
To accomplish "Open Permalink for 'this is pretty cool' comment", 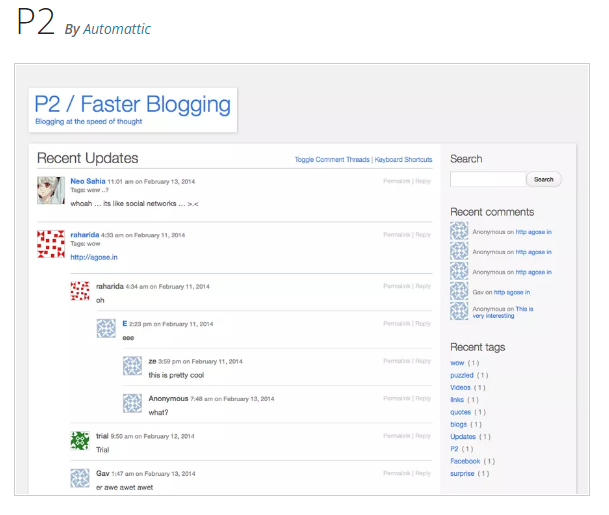I will (x=397, y=361).
